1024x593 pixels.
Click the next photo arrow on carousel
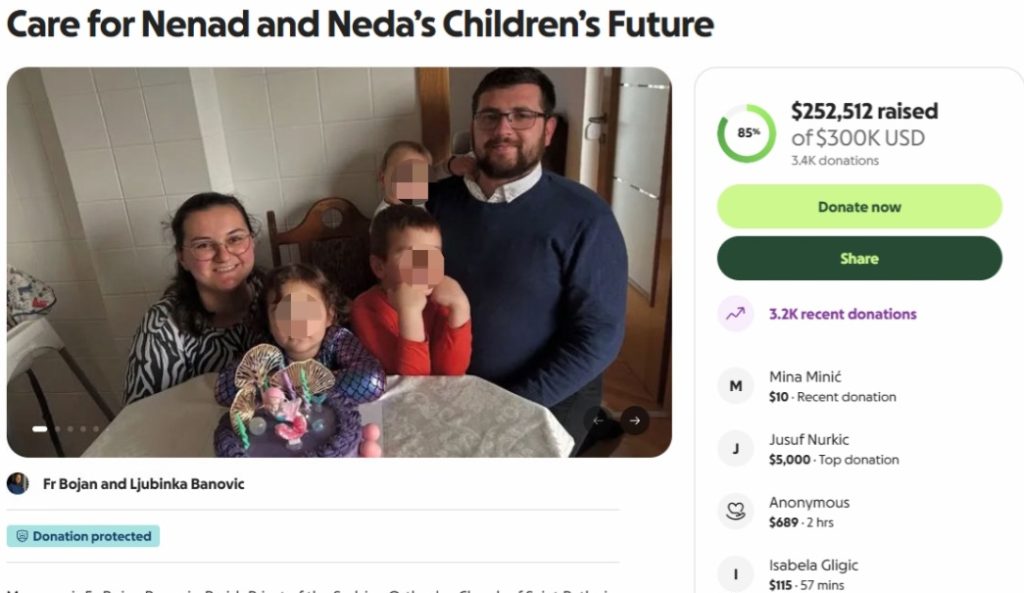(634, 421)
